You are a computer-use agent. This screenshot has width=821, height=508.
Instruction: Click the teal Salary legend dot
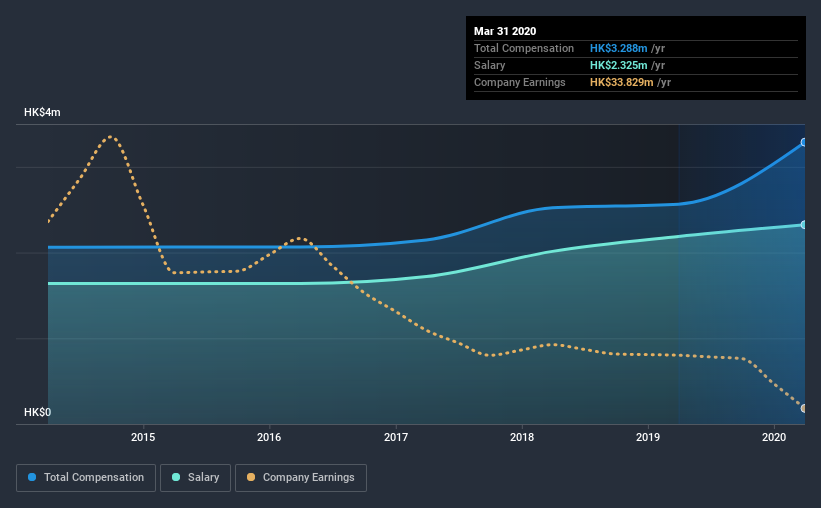176,477
